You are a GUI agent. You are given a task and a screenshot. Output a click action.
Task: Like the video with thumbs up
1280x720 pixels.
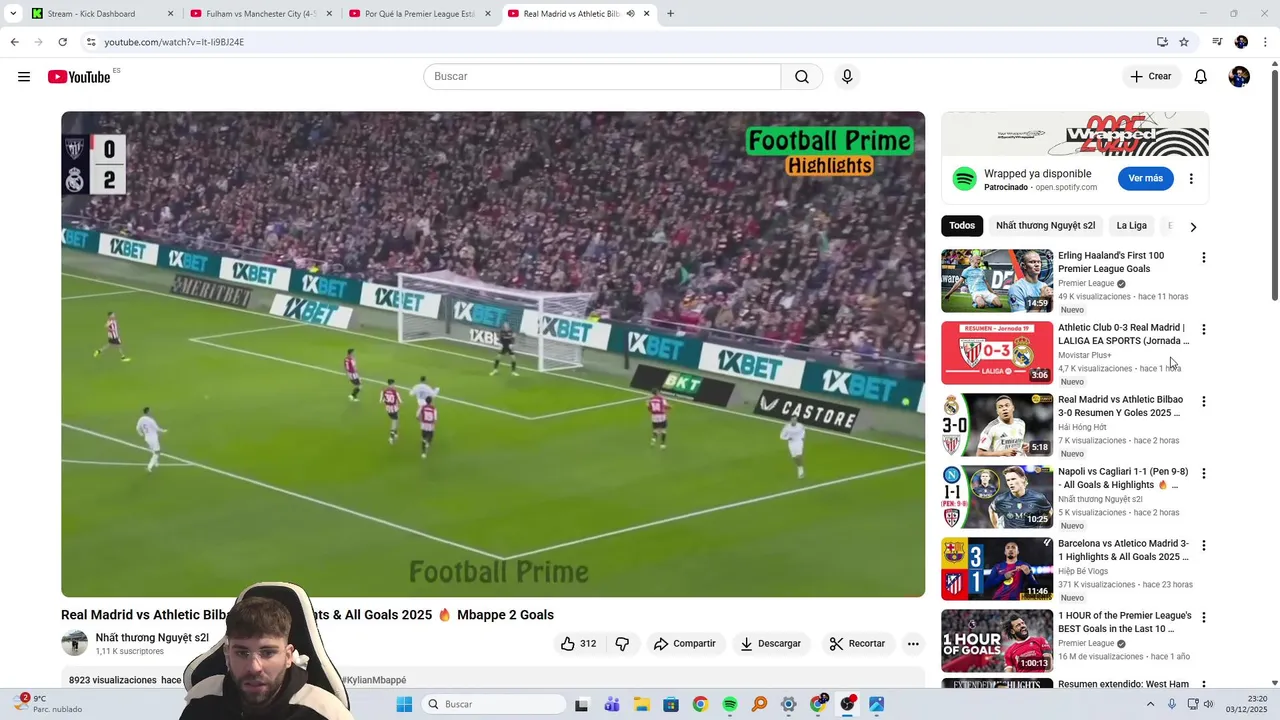pyautogui.click(x=579, y=644)
